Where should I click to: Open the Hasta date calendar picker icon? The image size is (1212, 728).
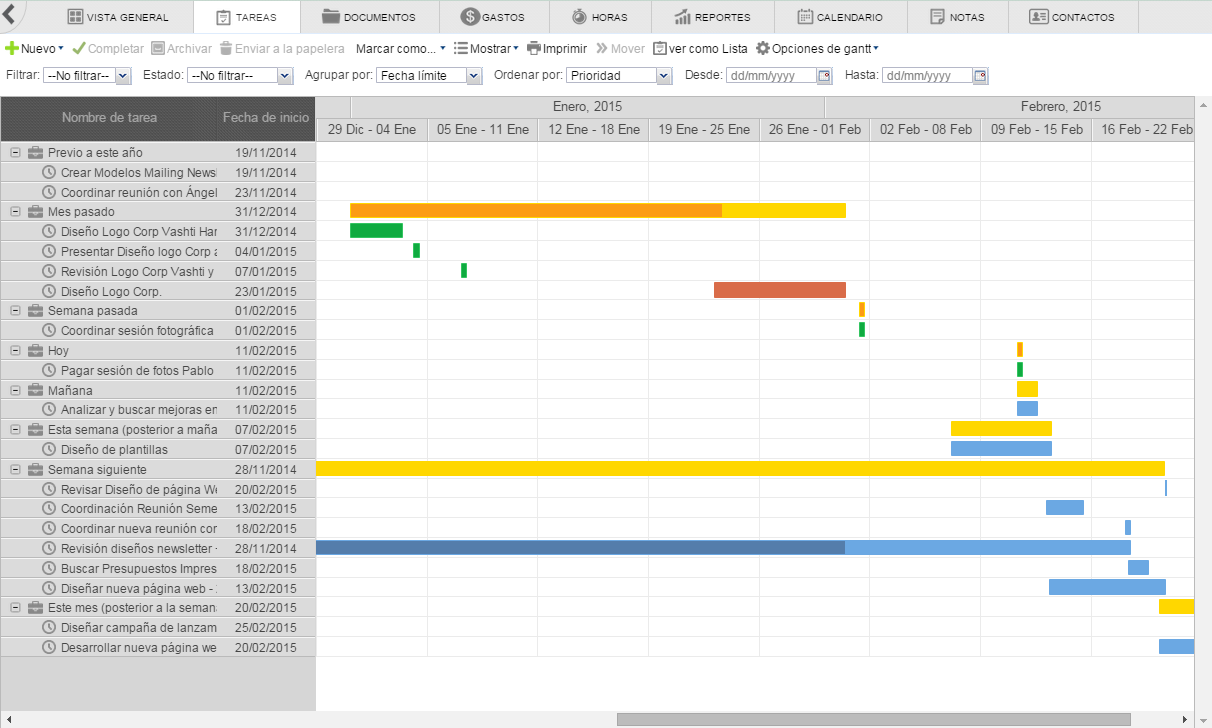tap(980, 76)
